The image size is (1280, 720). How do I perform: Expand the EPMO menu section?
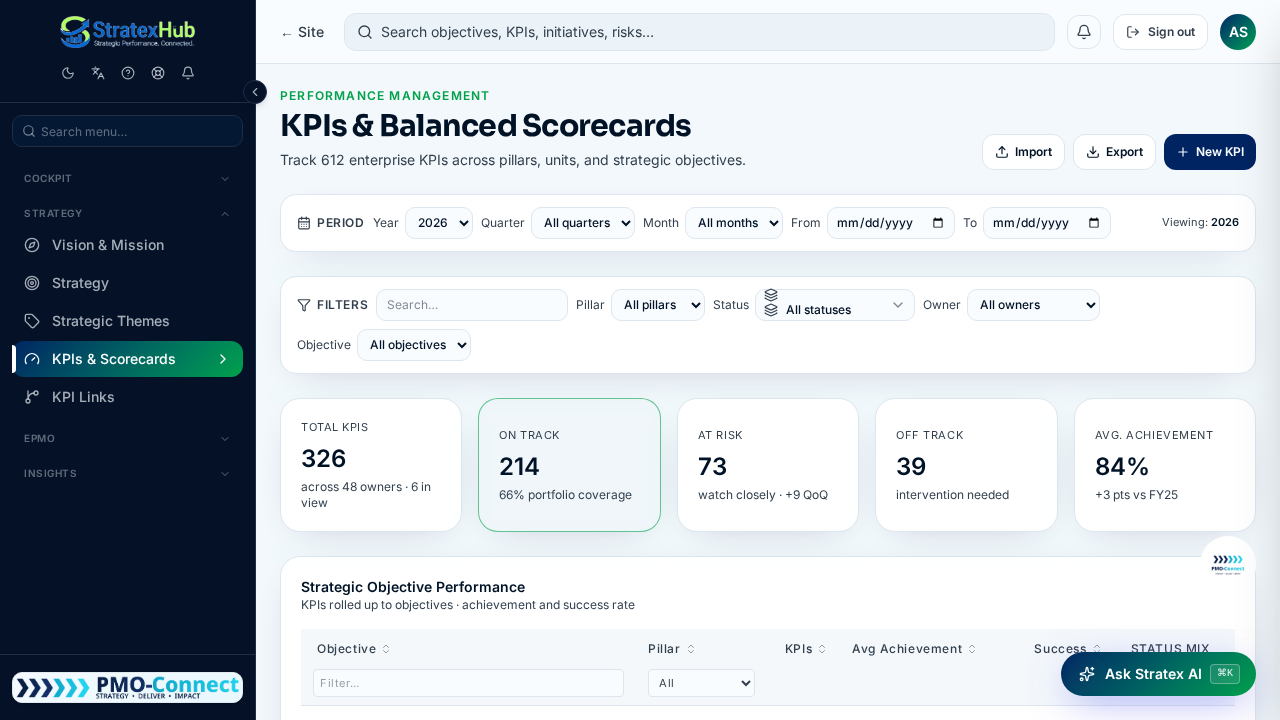click(x=127, y=438)
